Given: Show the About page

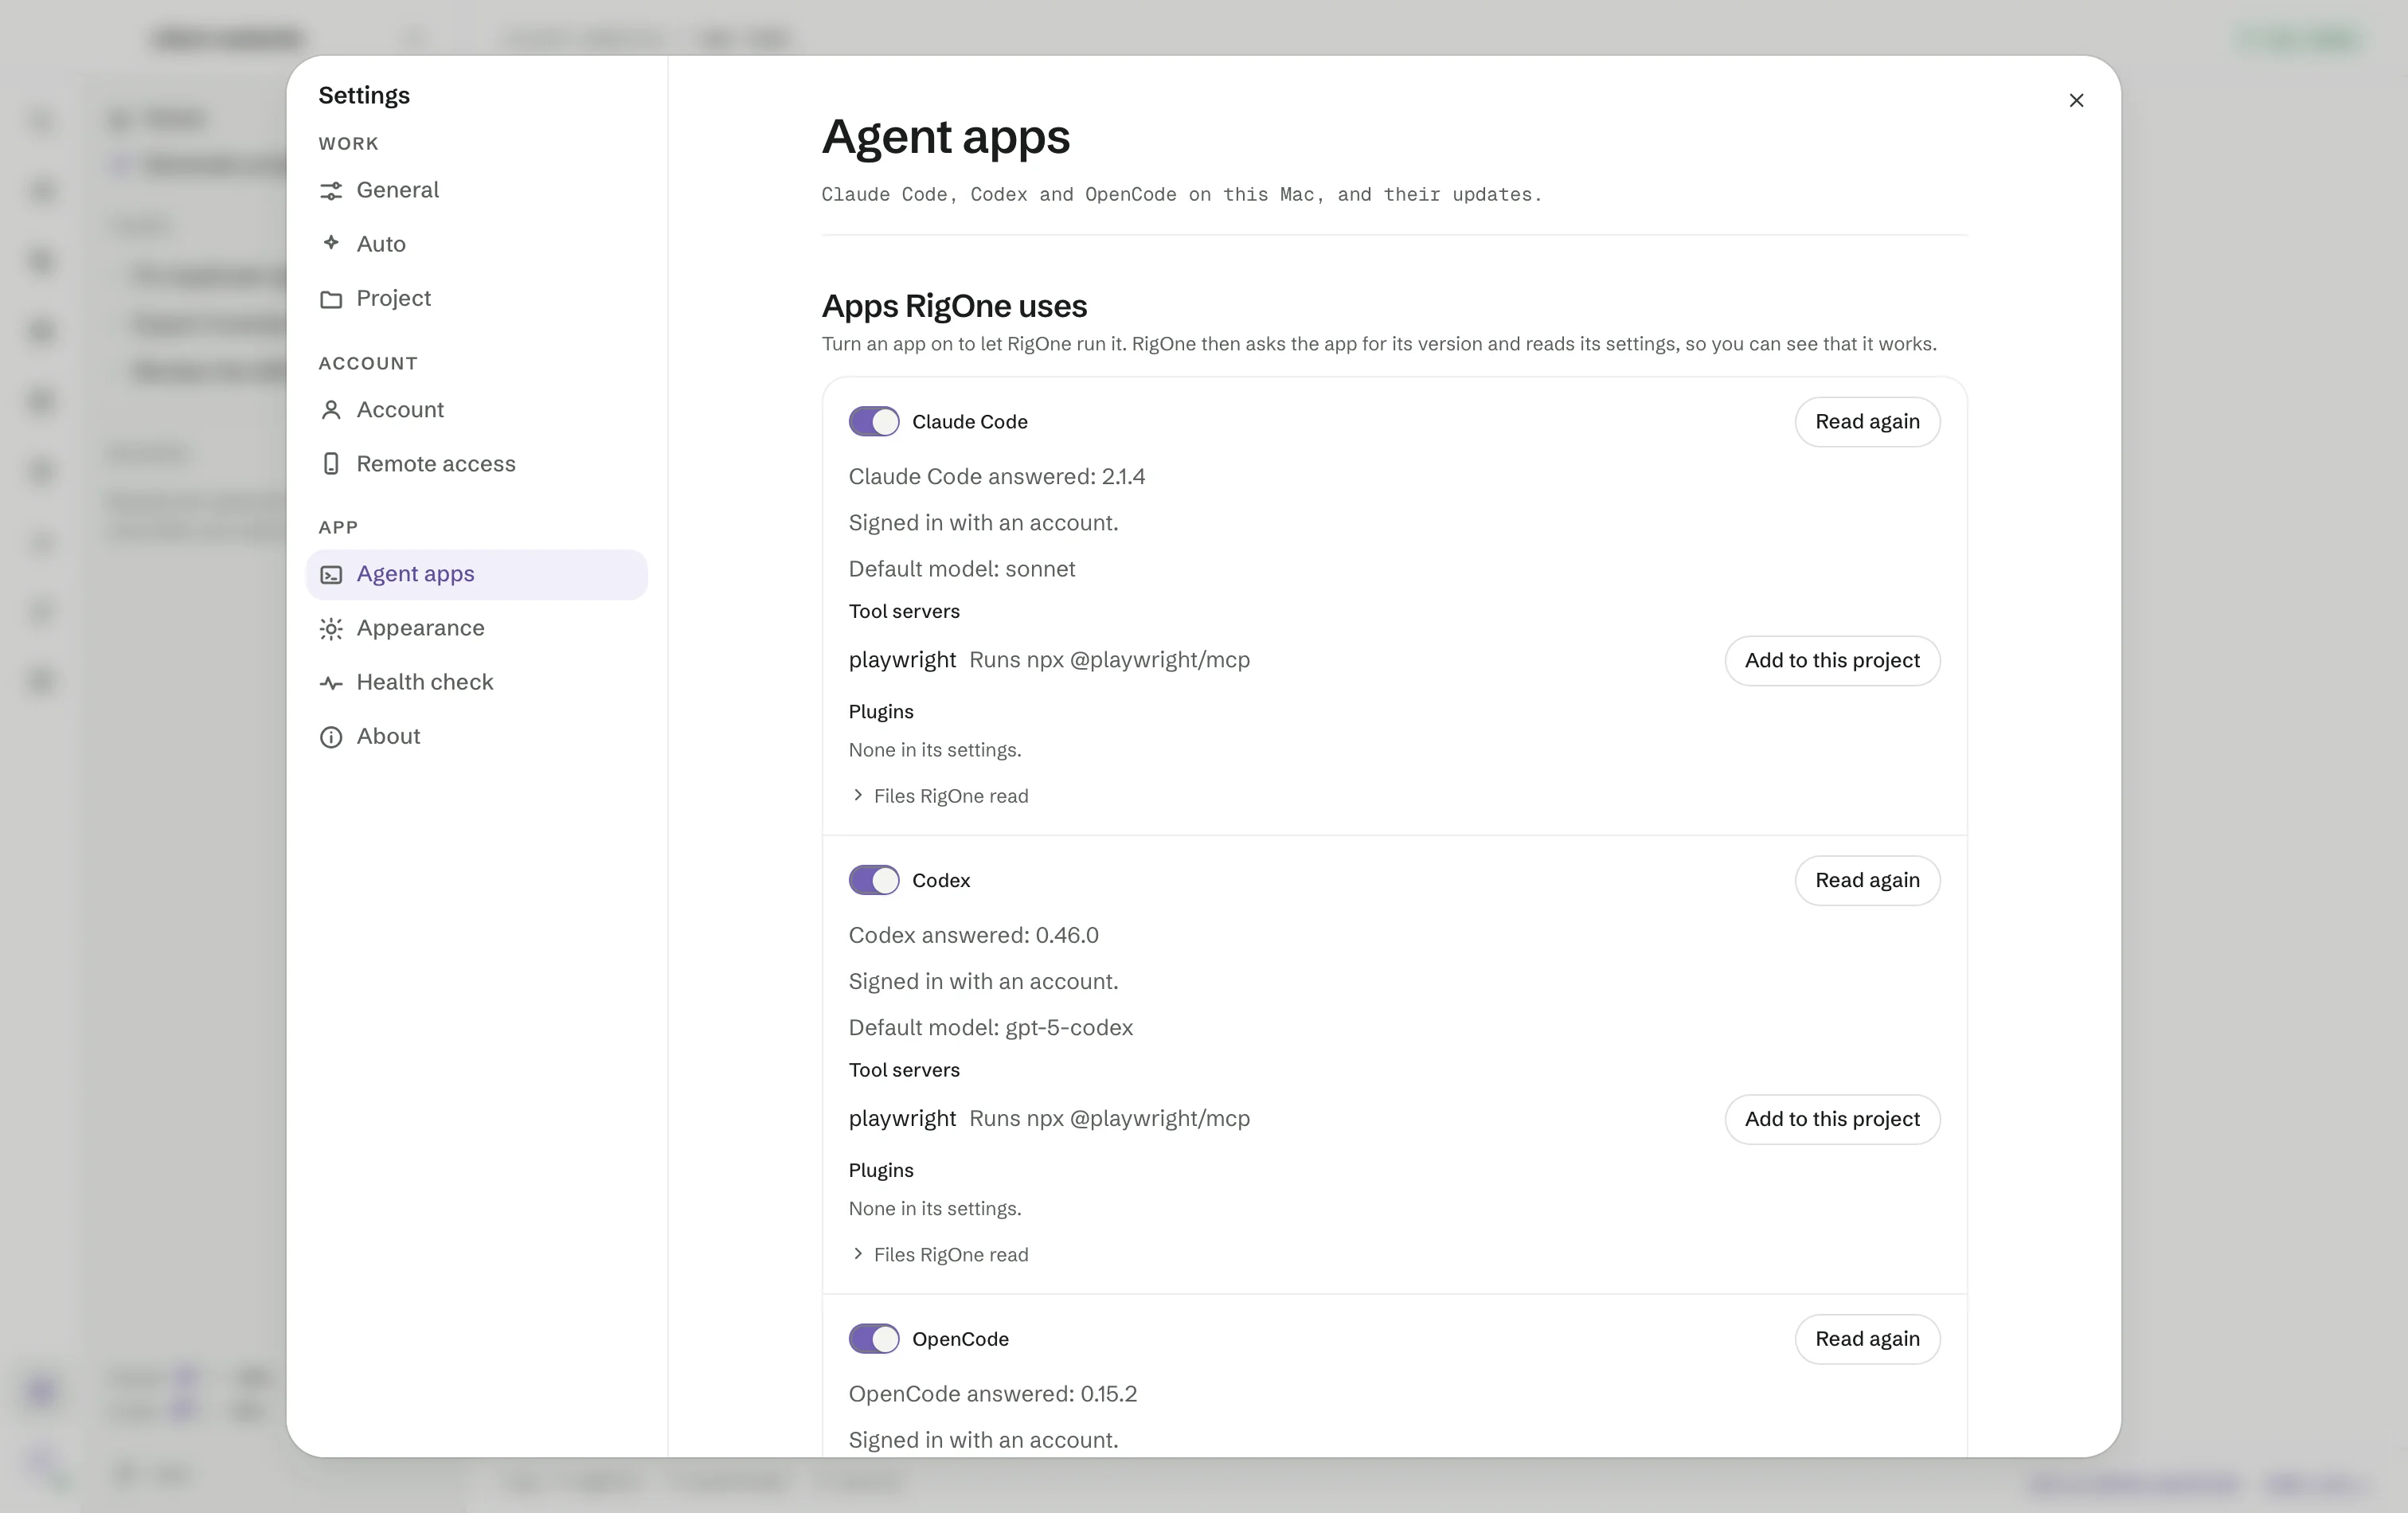Looking at the screenshot, I should (477, 736).
